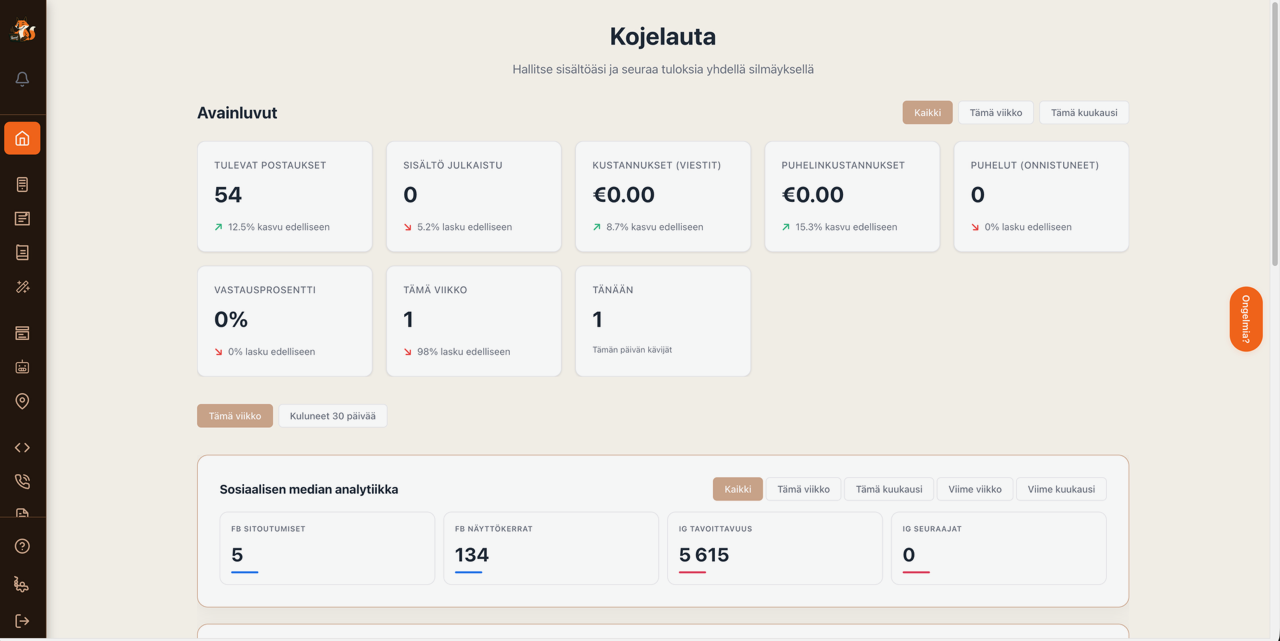Screen dimensions: 1280x641
Task: Select the Kaikki filter in Avainluvut
Action: 926,112
